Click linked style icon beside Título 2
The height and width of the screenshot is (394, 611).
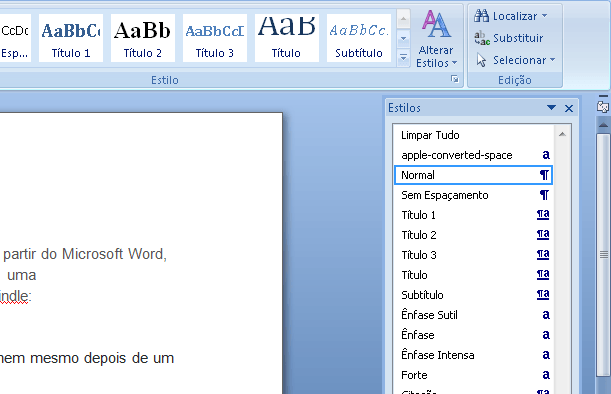coord(543,235)
